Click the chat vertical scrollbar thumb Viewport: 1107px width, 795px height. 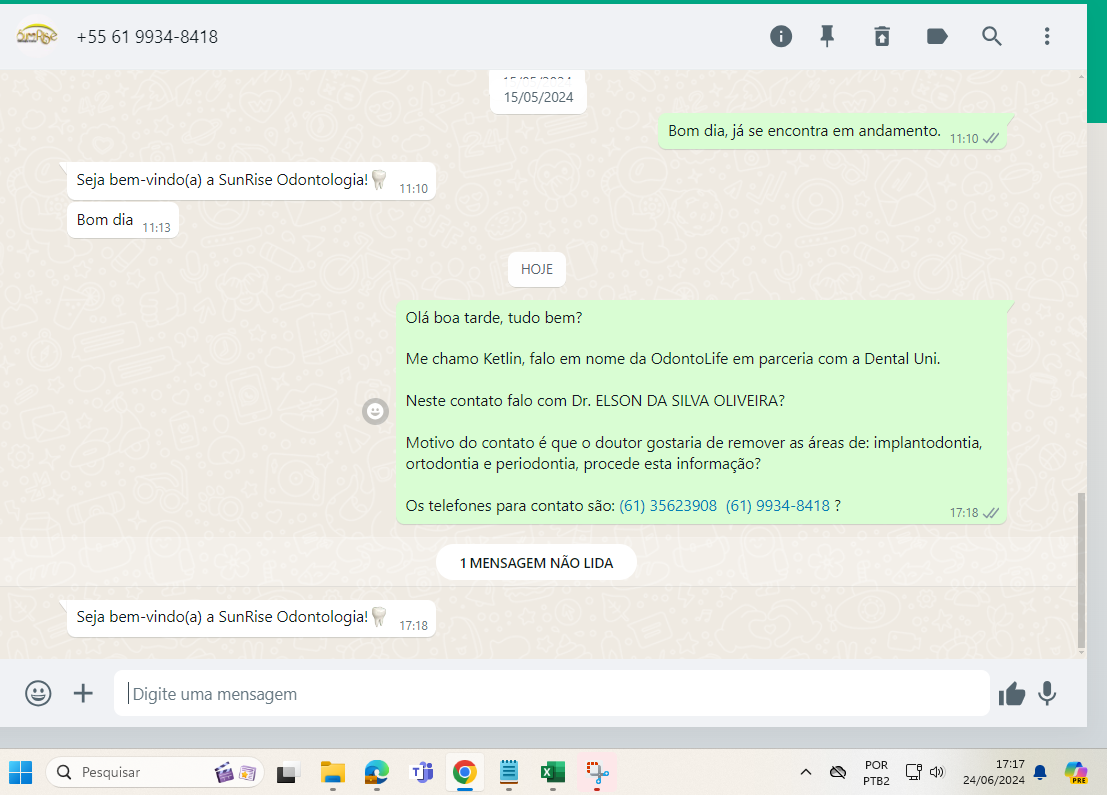tap(1081, 570)
